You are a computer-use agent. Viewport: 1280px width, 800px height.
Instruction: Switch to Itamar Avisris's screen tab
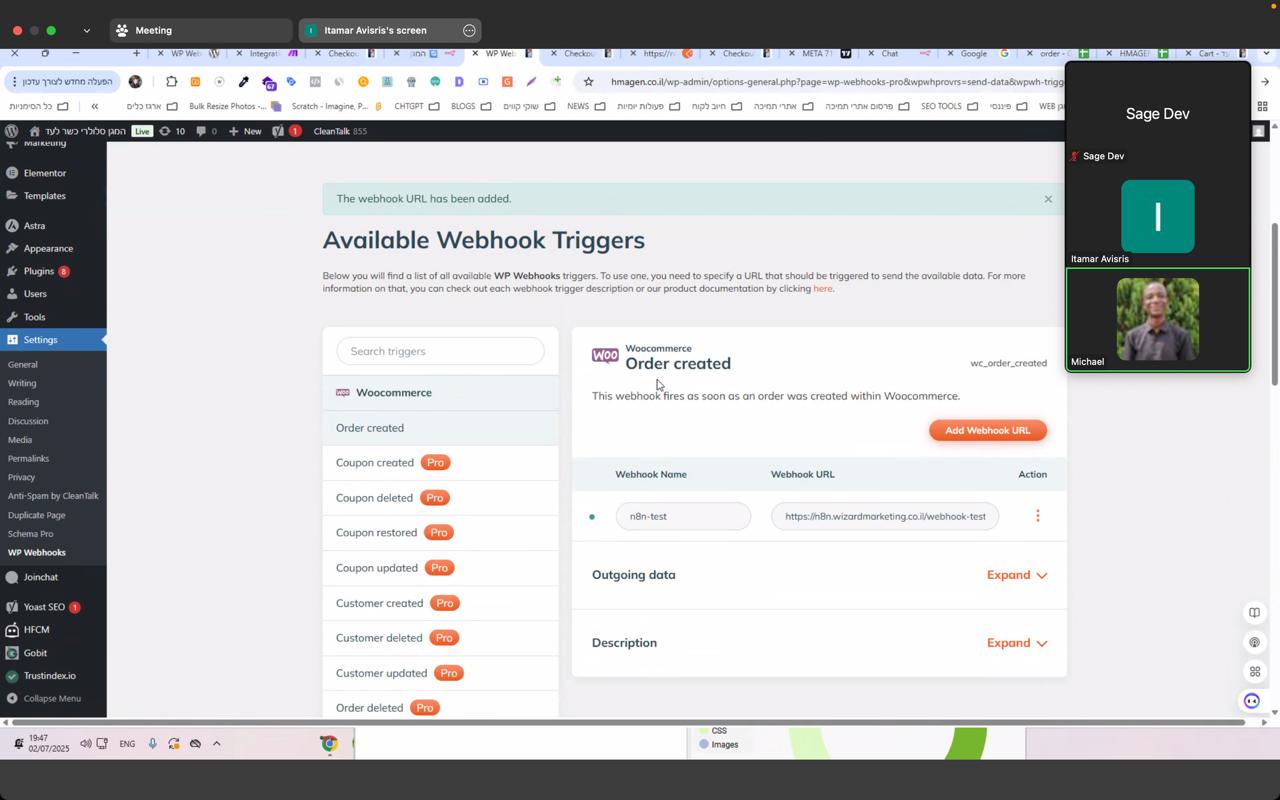pyautogui.click(x=390, y=30)
